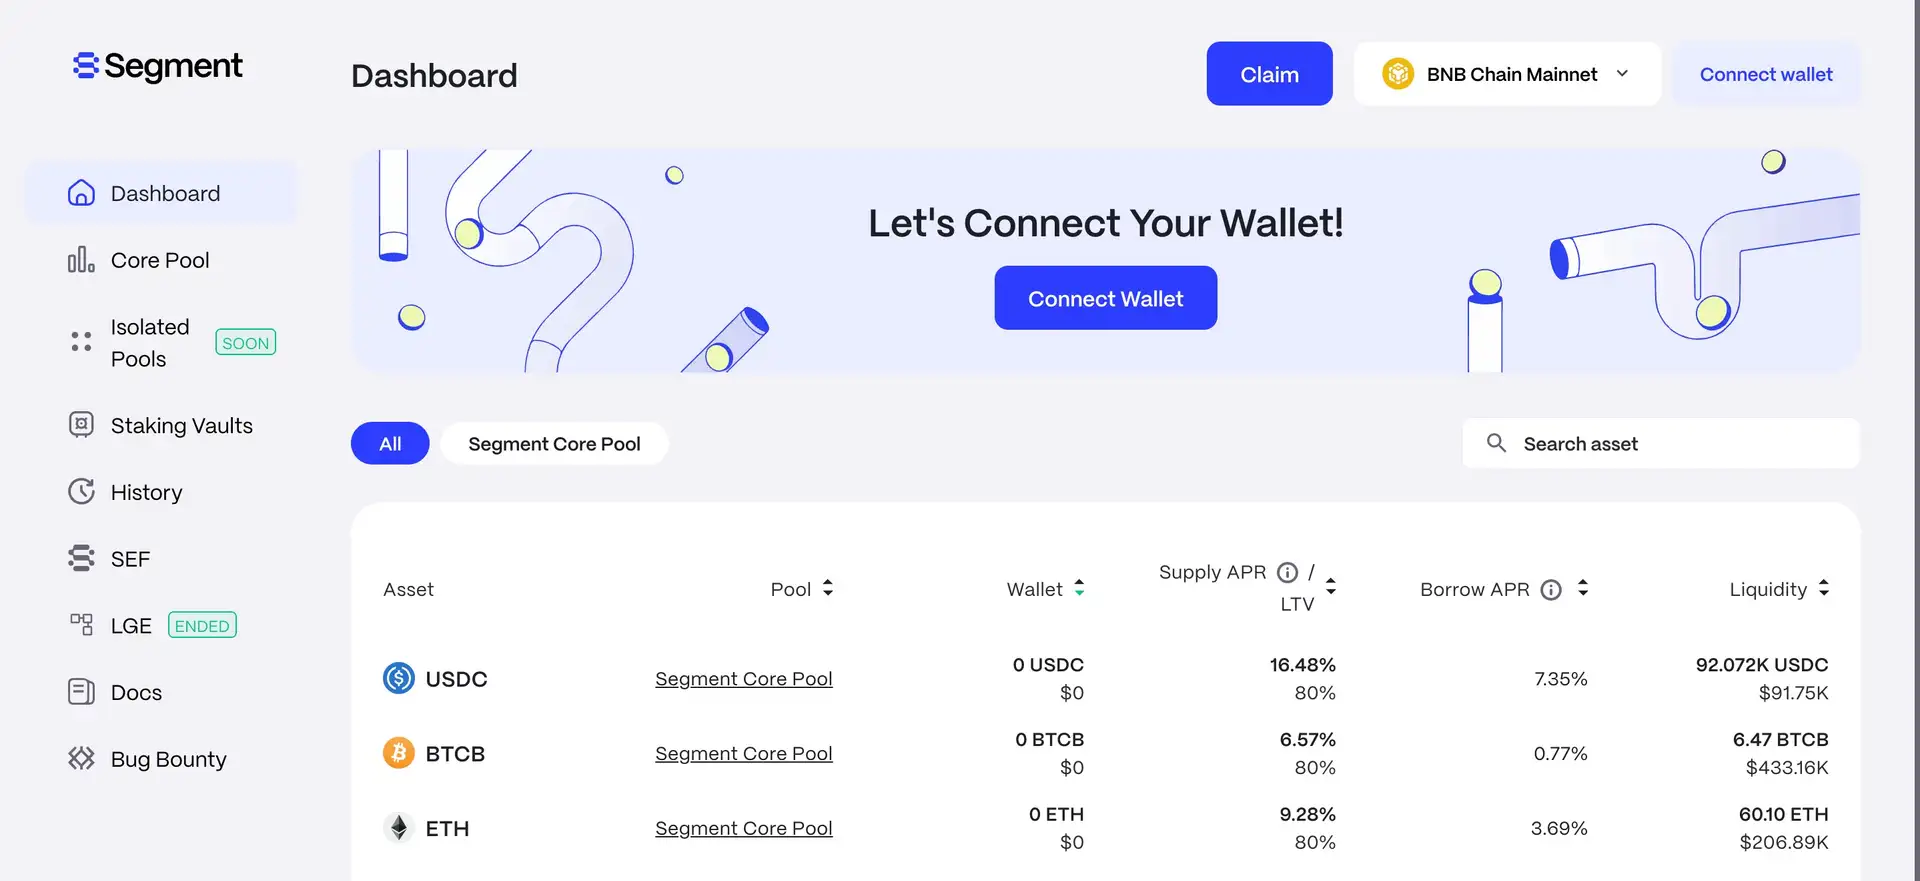Viewport: 1920px width, 881px height.
Task: Open History using the clock icon
Action: [81, 492]
